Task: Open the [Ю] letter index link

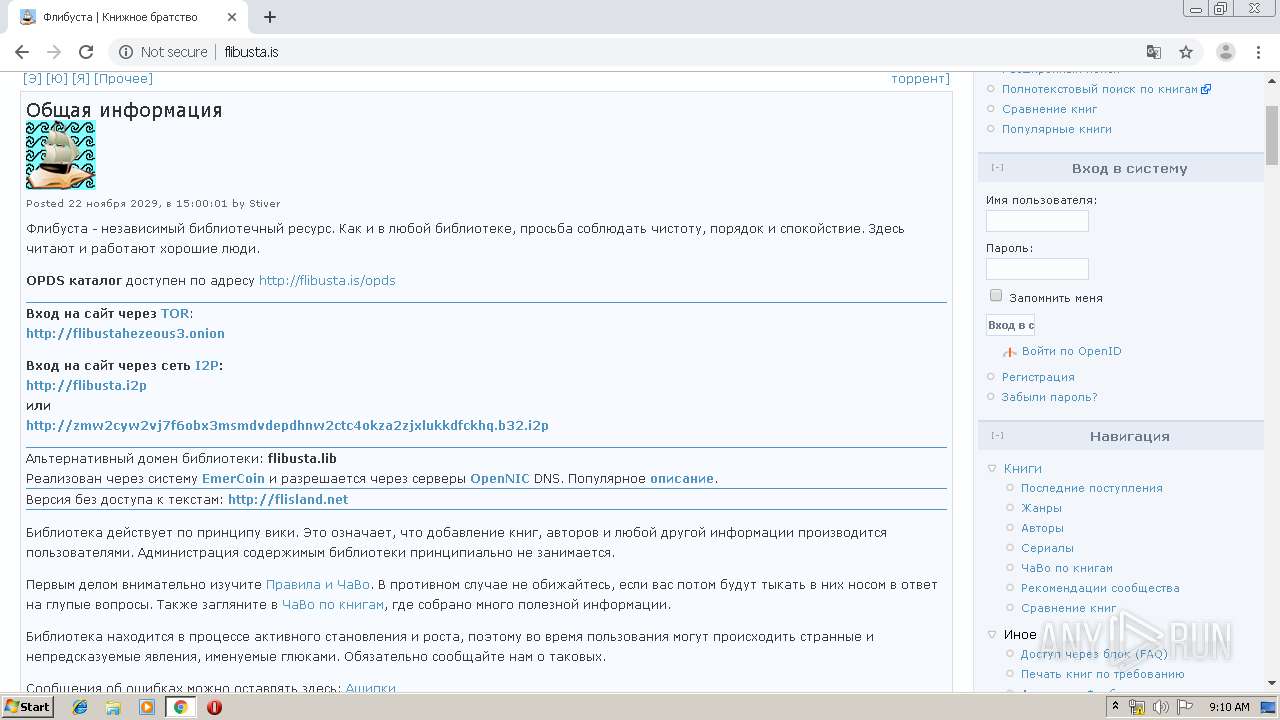Action: point(57,78)
